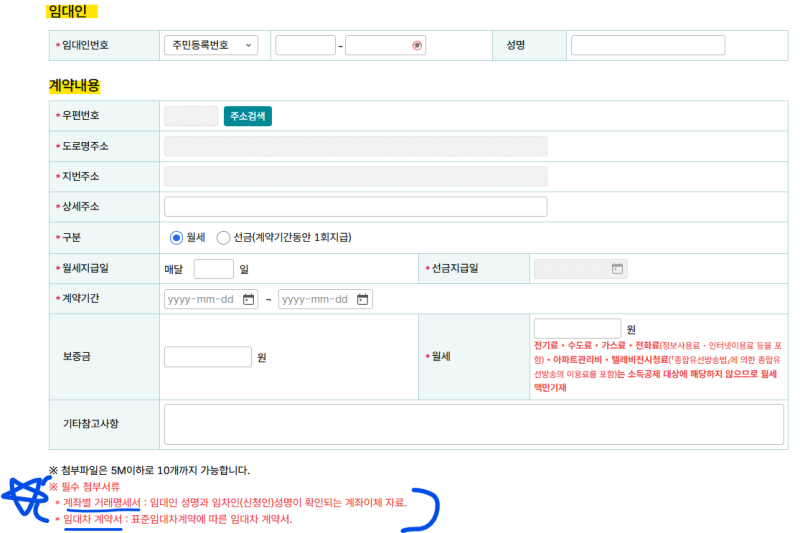Screen dimensions: 800x533
Task: Click the 임대인 section heading
Action: tap(68, 11)
